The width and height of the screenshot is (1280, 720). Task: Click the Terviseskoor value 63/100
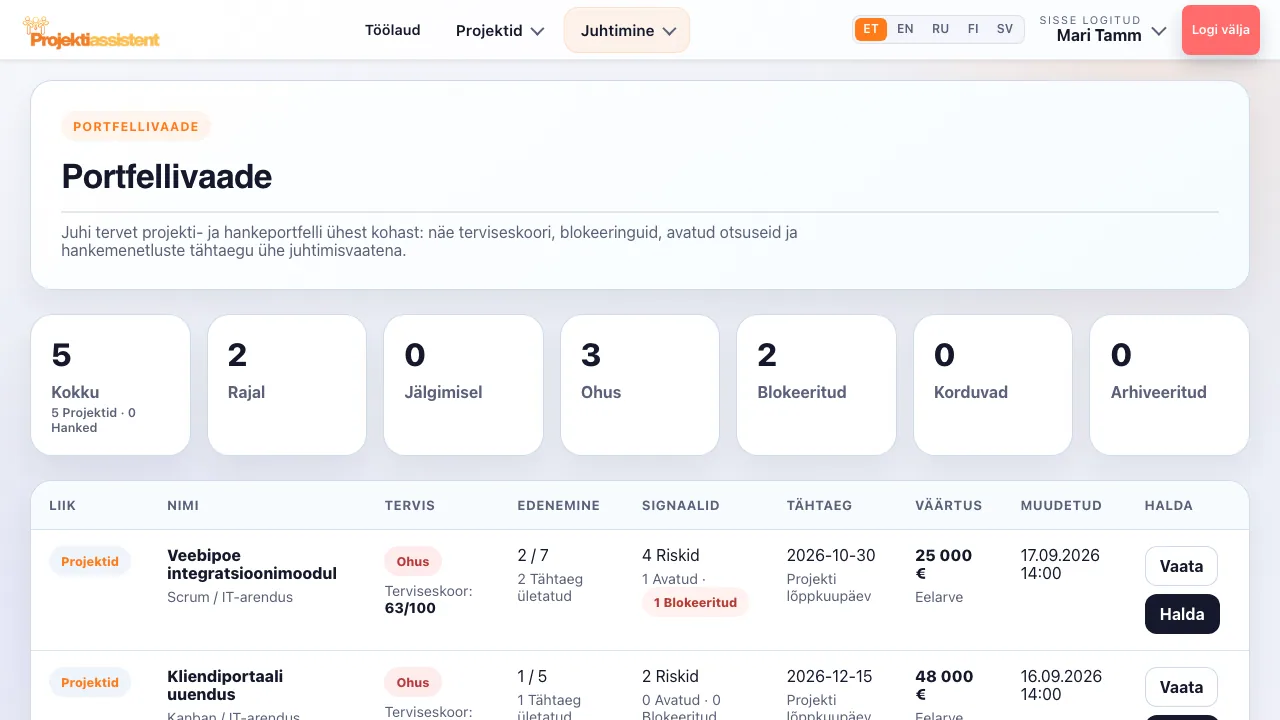click(410, 608)
